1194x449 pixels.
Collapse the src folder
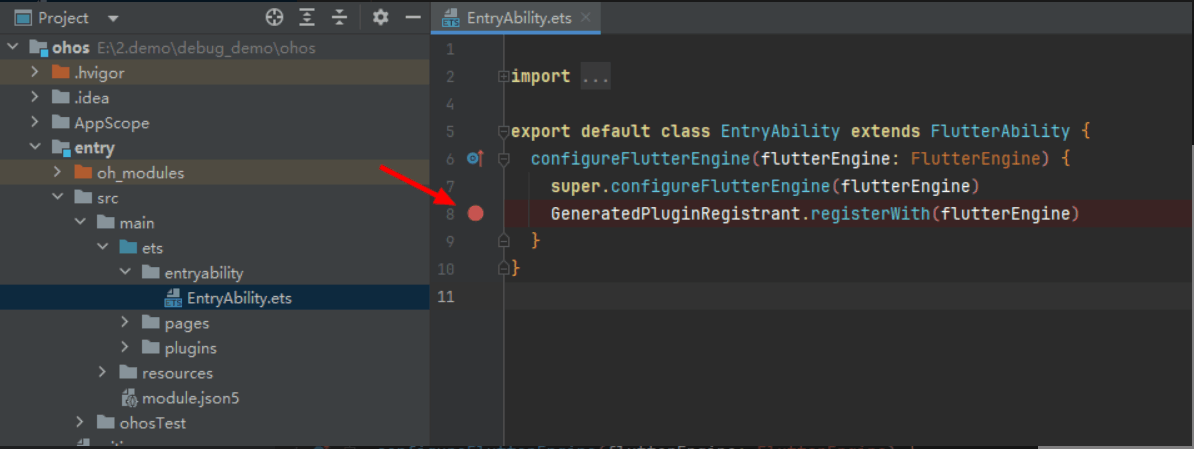[57, 198]
